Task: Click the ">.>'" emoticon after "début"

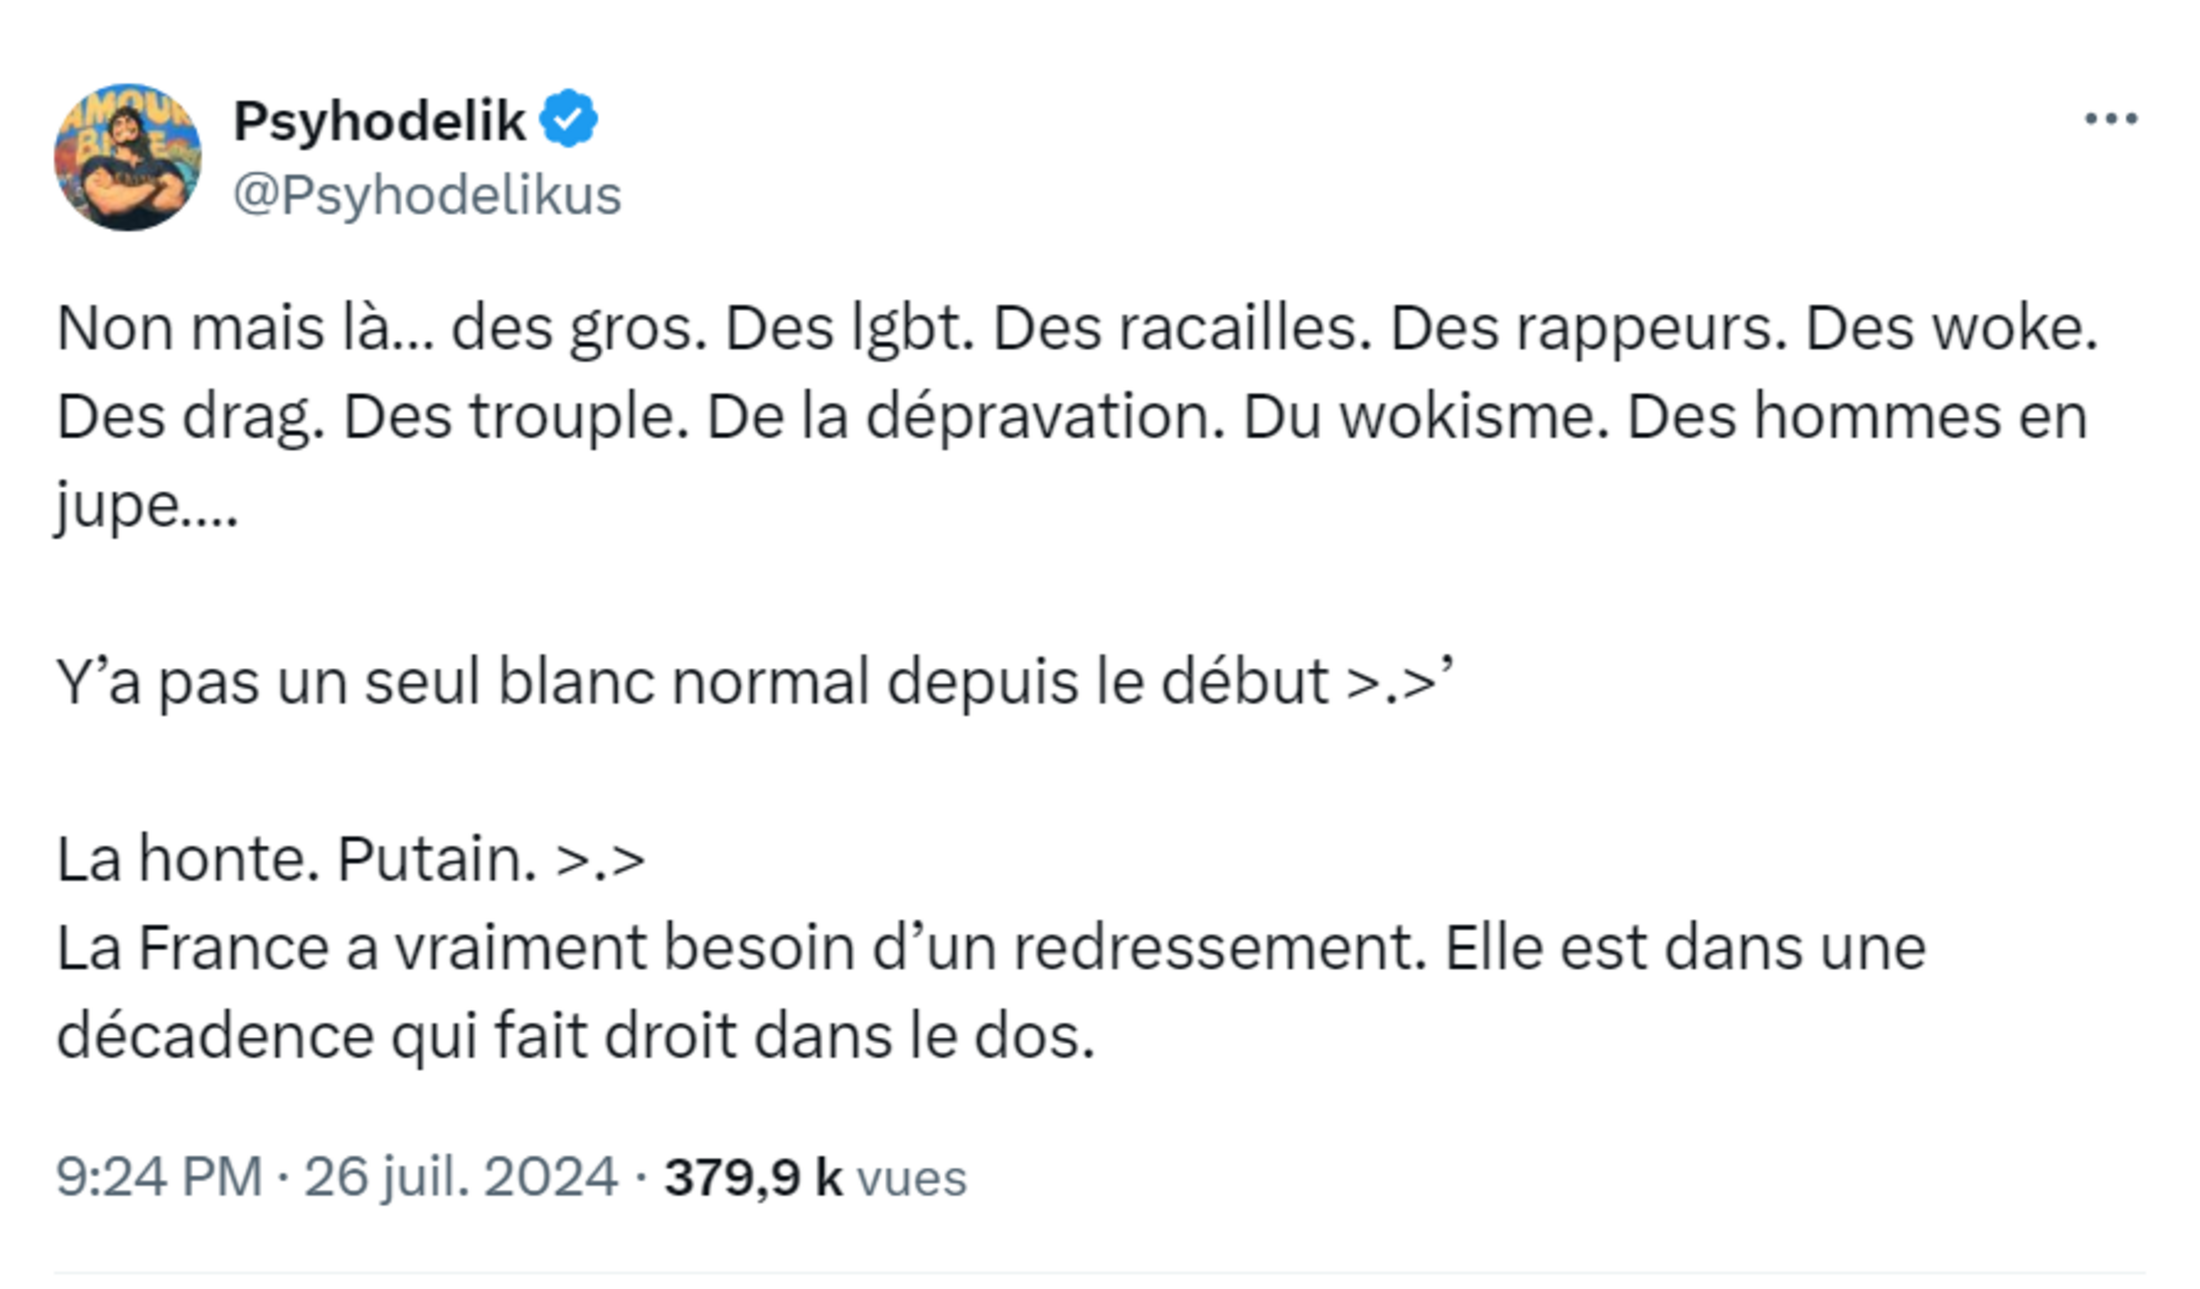Action: tap(1399, 680)
